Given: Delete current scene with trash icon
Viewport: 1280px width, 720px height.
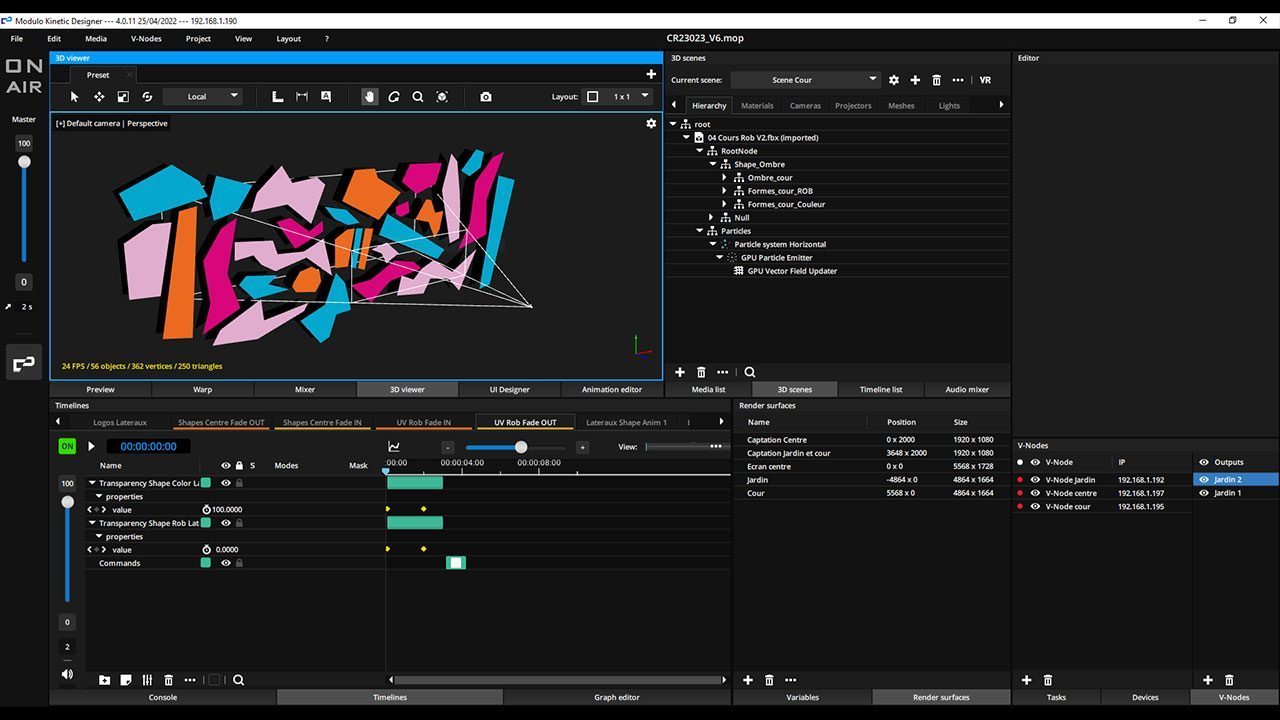Looking at the screenshot, I should point(936,80).
